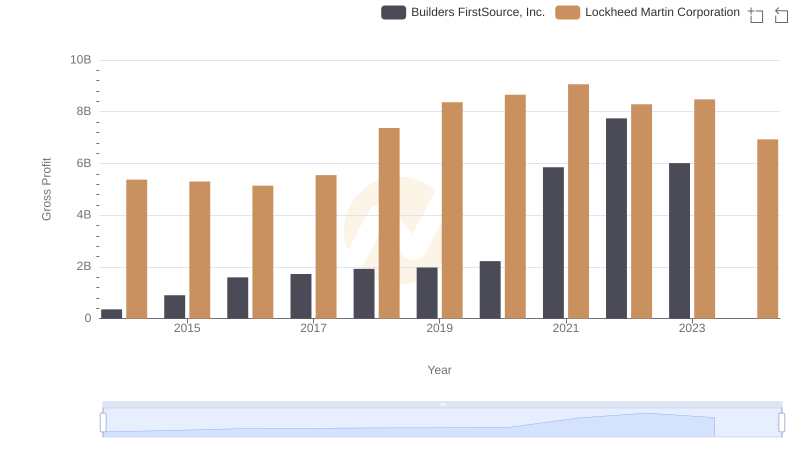800x461 pixels.
Task: Click the Lockheed Martin bar for 2024
Action: coord(768,229)
